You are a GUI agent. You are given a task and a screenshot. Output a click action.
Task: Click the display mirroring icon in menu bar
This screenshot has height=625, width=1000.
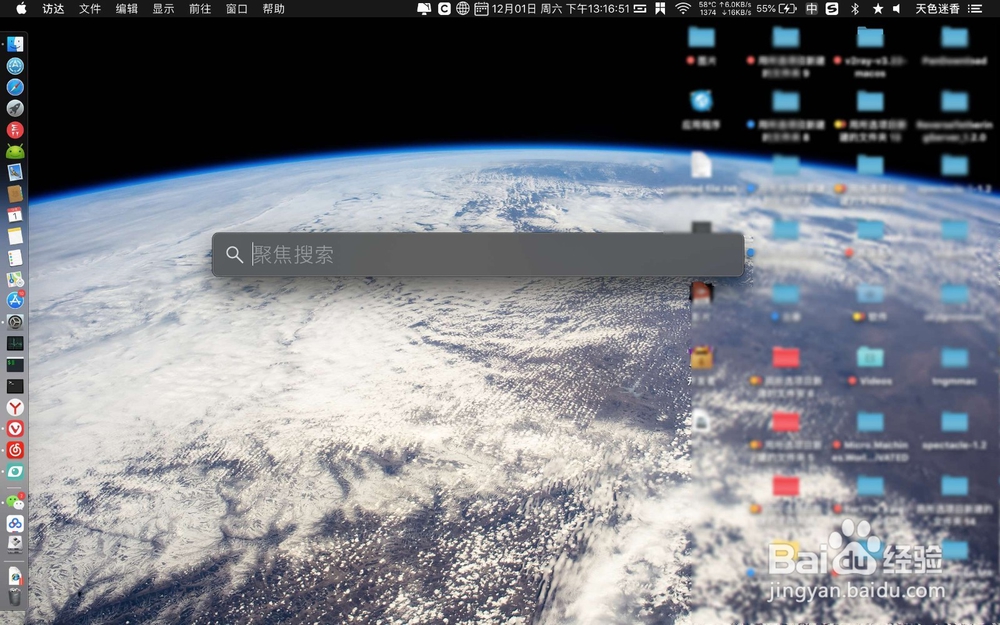point(423,8)
